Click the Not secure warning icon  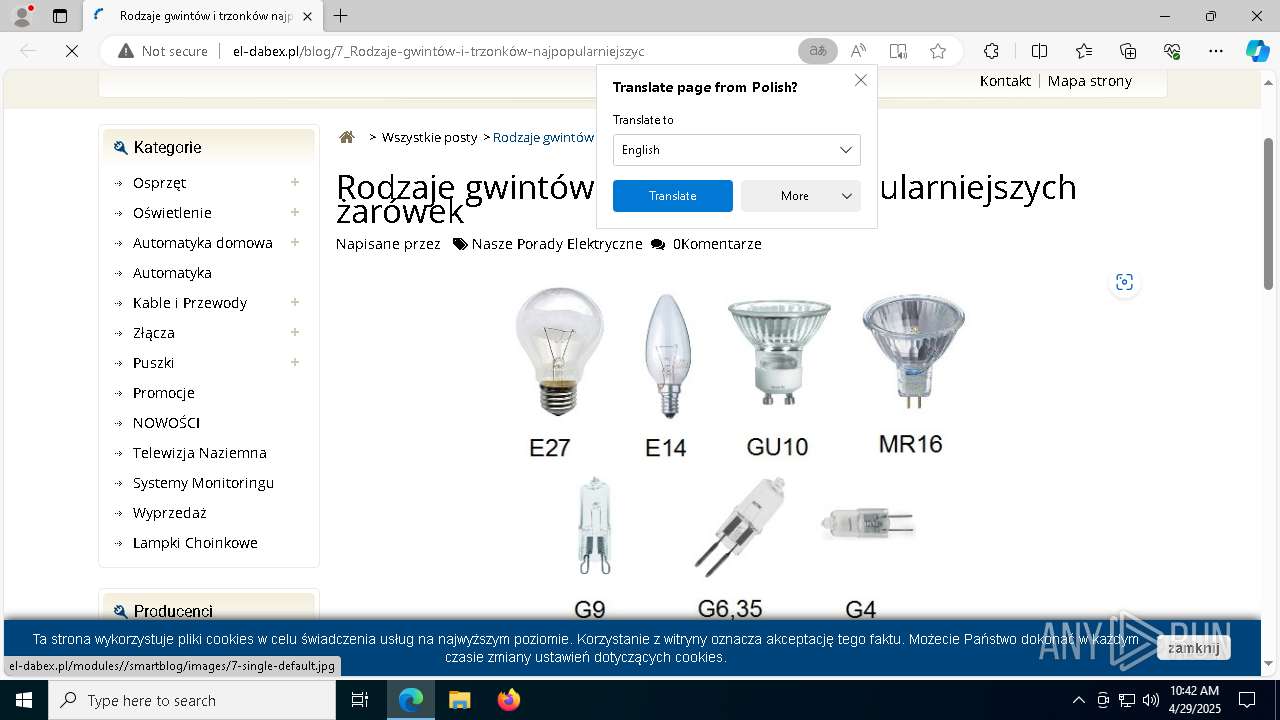tap(126, 51)
